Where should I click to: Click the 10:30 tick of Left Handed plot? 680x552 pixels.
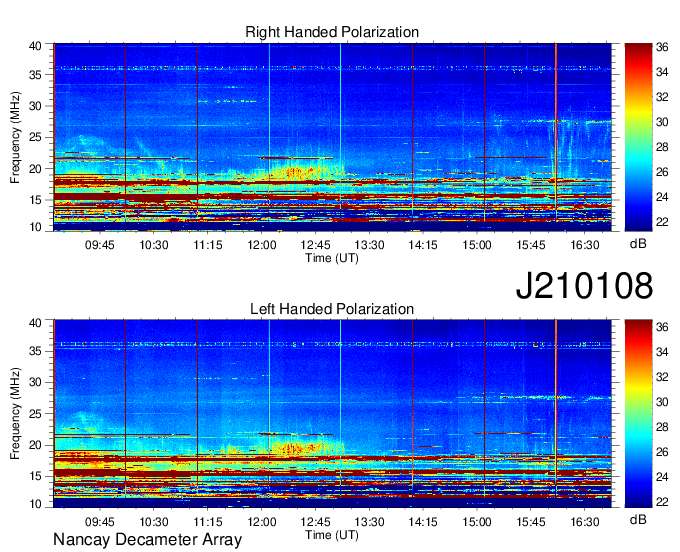[x=154, y=521]
